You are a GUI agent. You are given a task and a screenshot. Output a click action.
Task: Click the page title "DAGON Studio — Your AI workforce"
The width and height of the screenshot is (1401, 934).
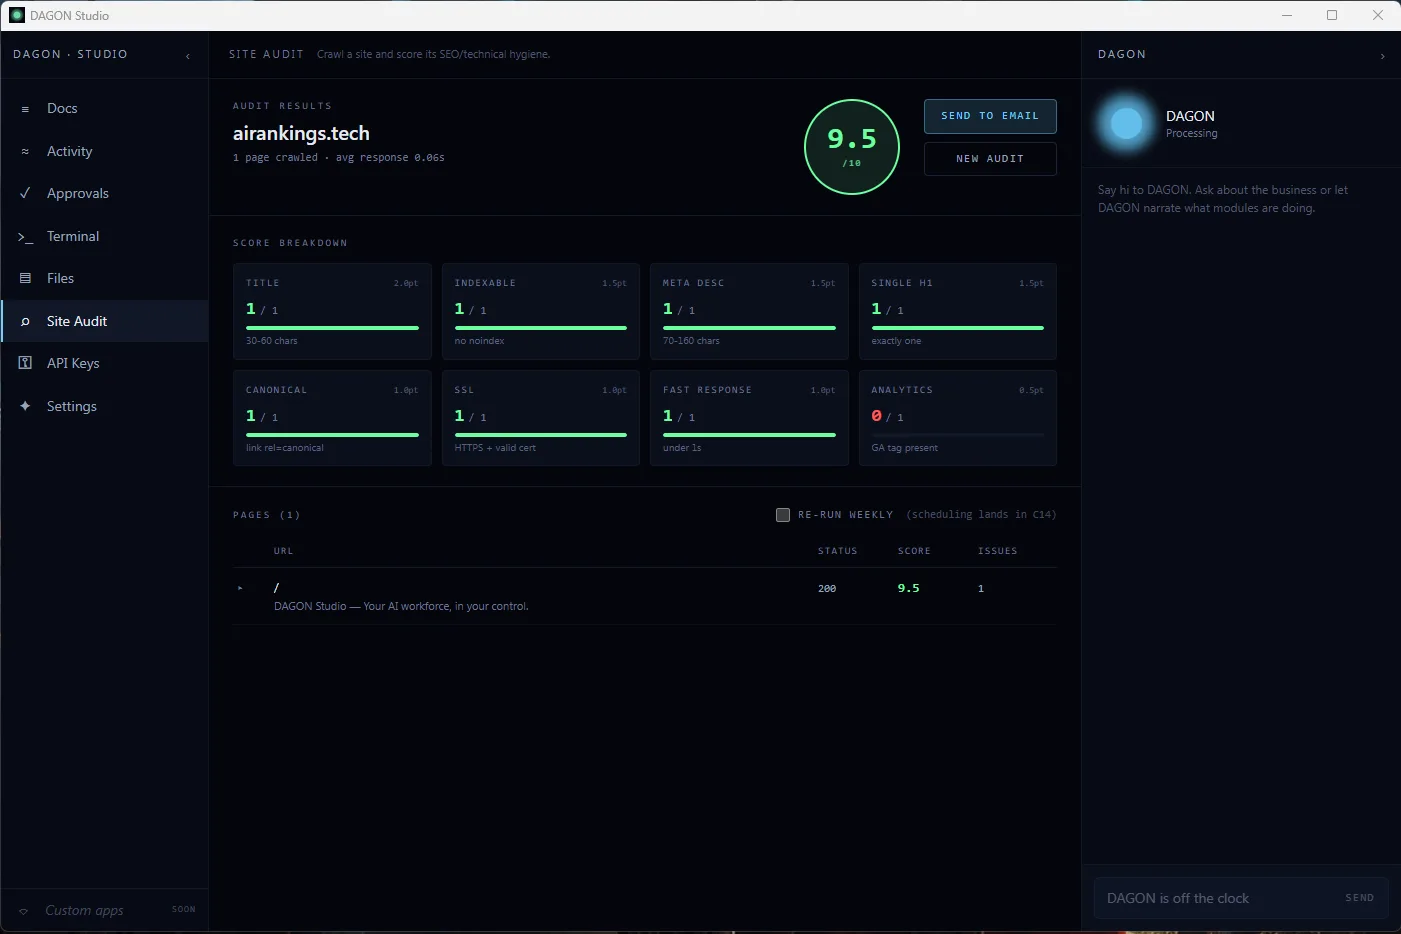[x=401, y=606]
